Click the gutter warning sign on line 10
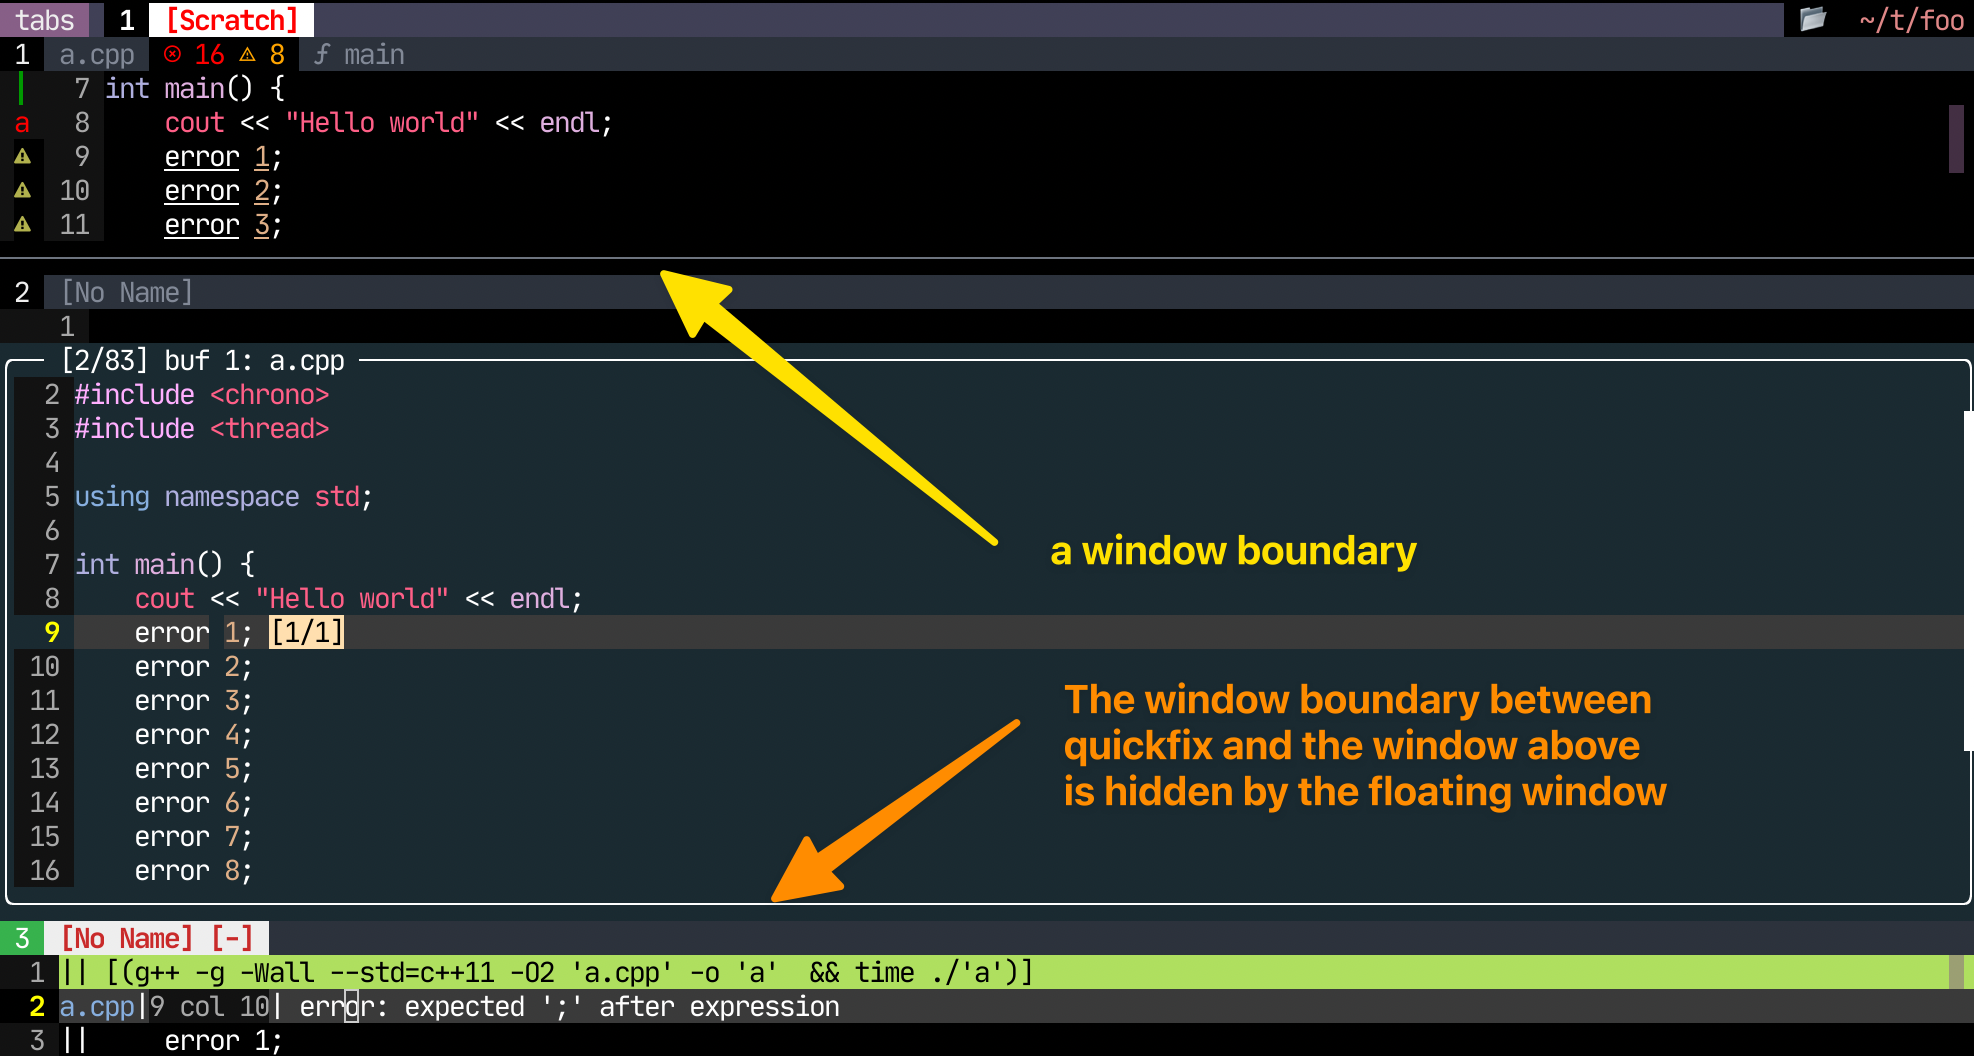Screen dimensions: 1974x1056 [x=21, y=190]
